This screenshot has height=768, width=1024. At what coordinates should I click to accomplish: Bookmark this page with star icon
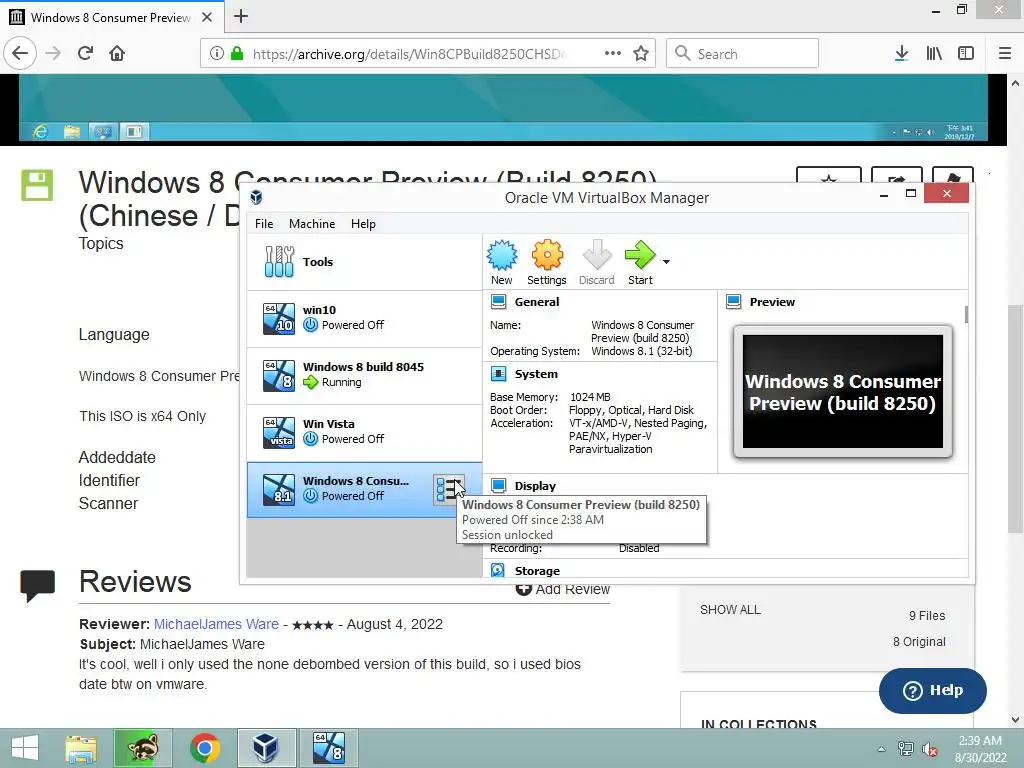pos(641,53)
